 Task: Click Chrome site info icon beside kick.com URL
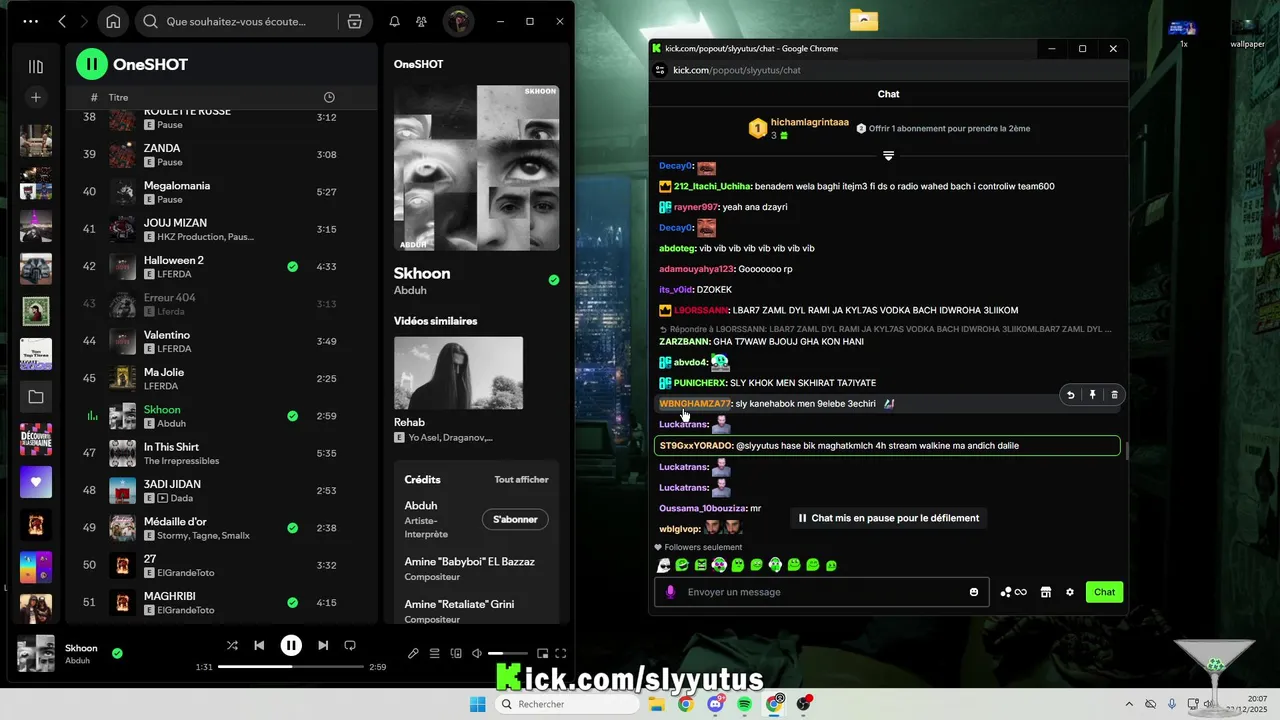[660, 70]
